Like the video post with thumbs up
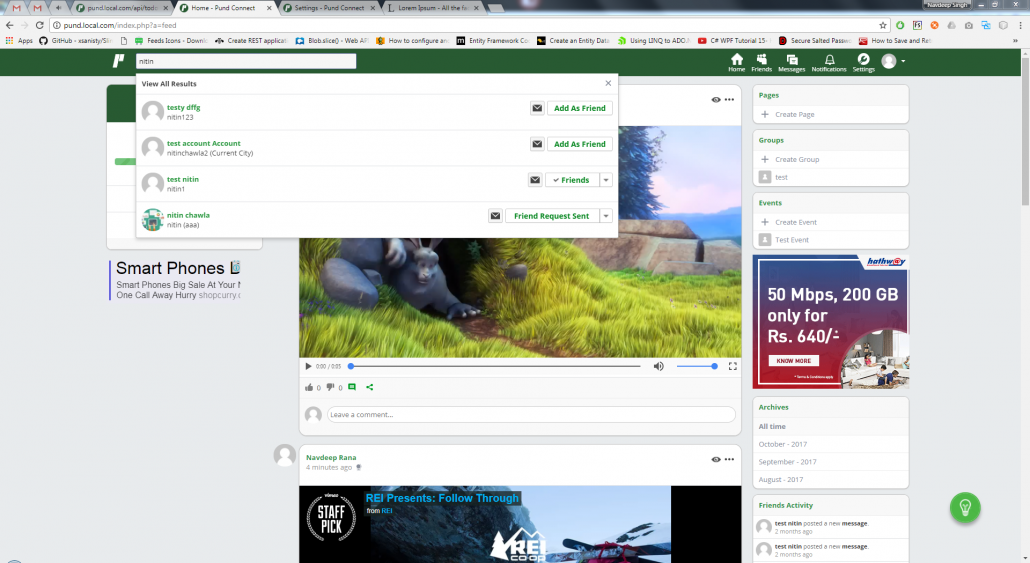The image size is (1030, 563). (x=309, y=387)
